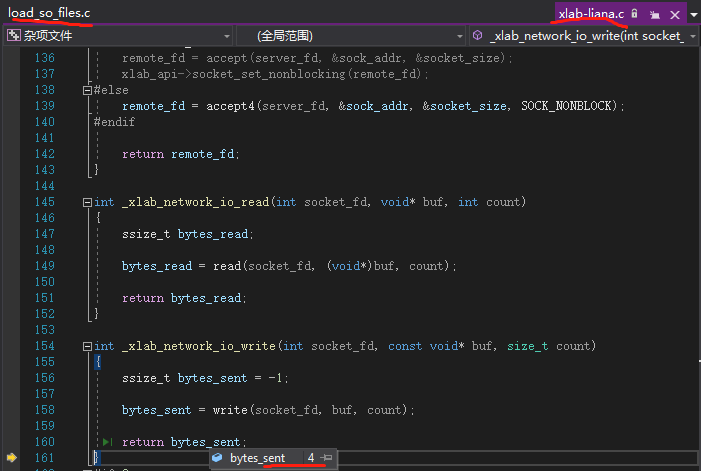Switch to the load_so_files.c tab
Screen dimensions: 701x471
49,13
